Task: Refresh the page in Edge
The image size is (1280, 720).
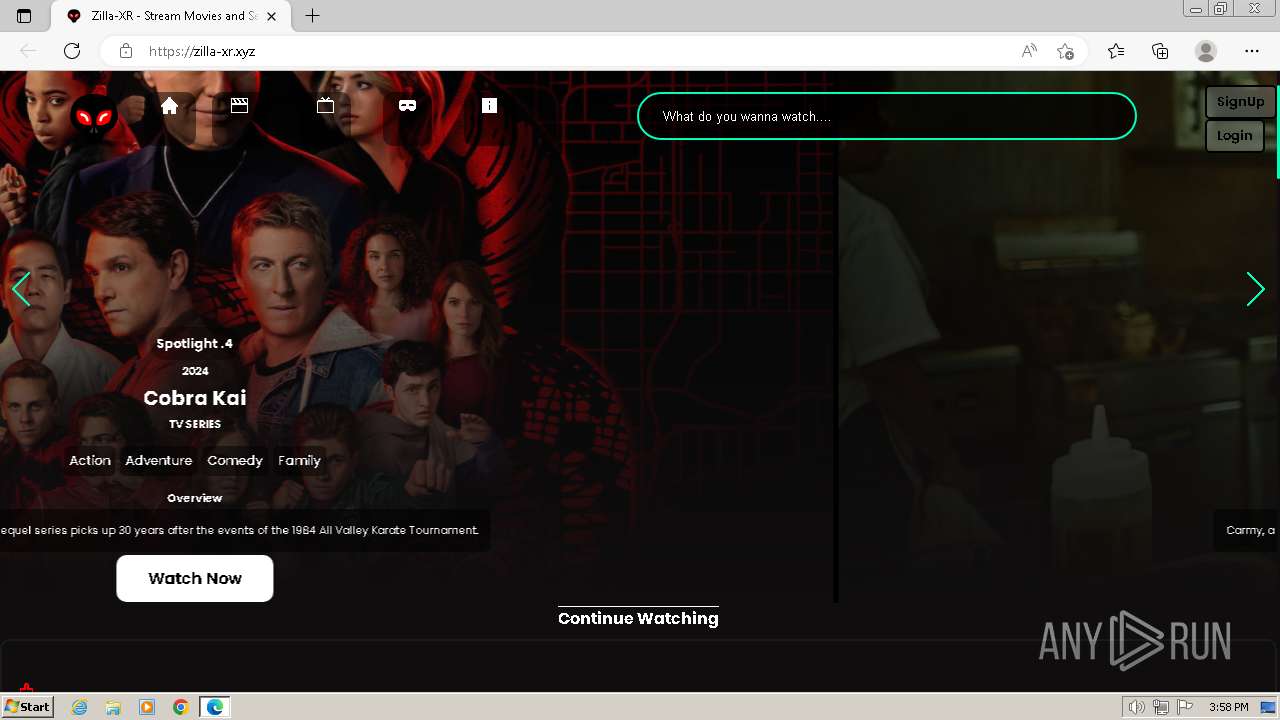Action: point(72,51)
